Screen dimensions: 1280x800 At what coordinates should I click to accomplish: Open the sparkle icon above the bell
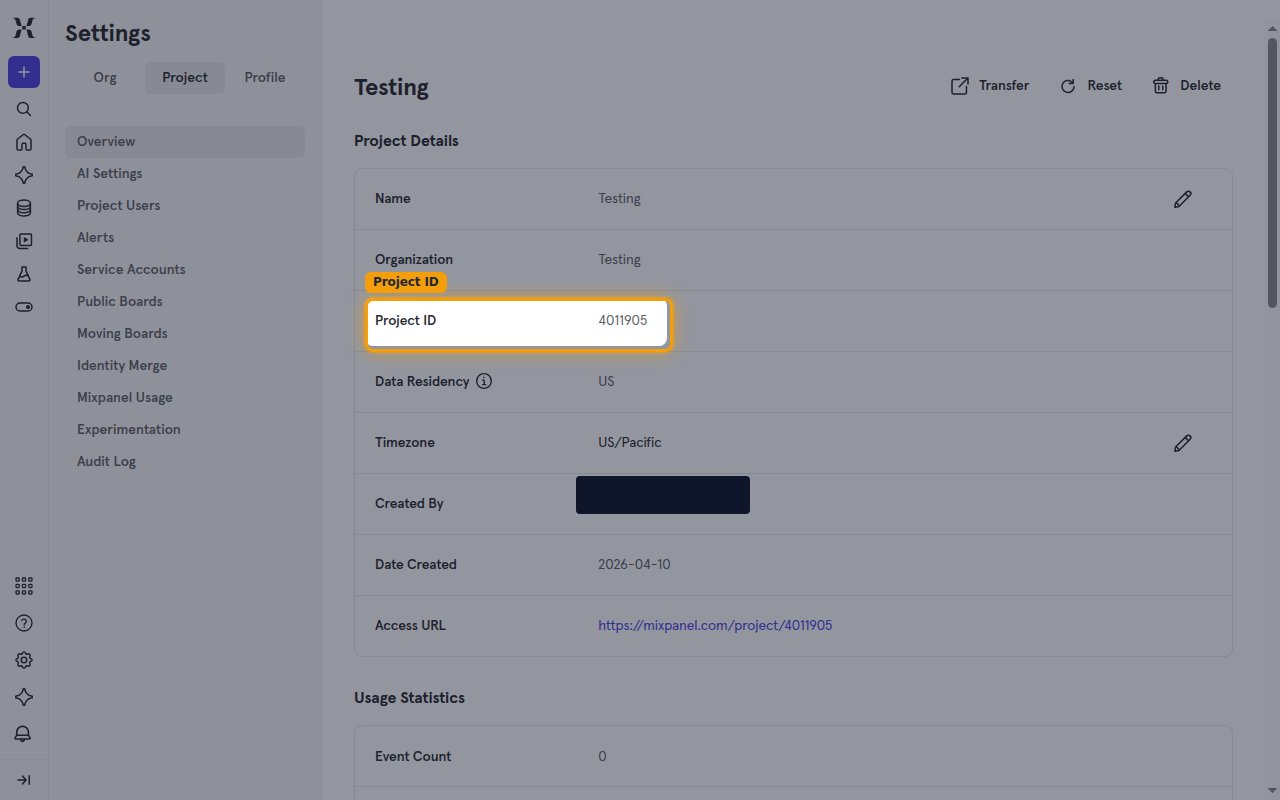coord(24,697)
